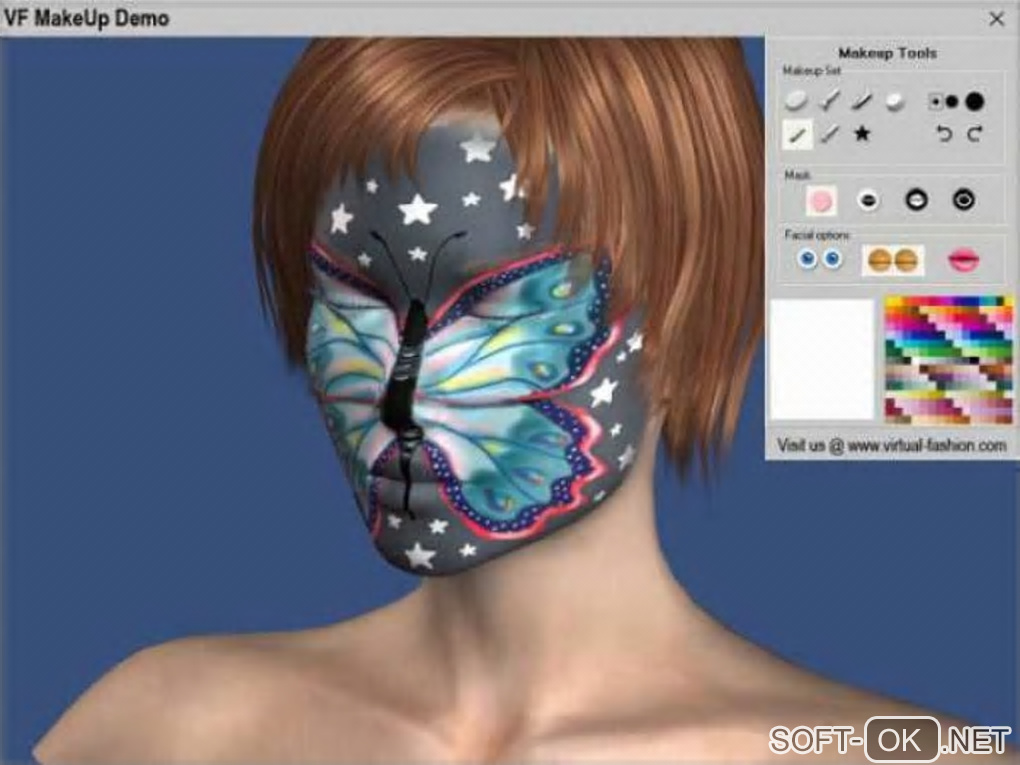The image size is (1020, 765).
Task: Select the star stamp tool
Action: 862,134
